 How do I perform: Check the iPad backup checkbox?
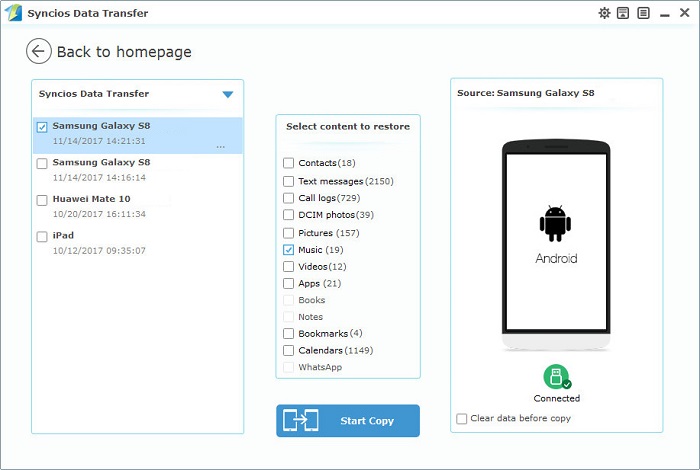click(42, 237)
